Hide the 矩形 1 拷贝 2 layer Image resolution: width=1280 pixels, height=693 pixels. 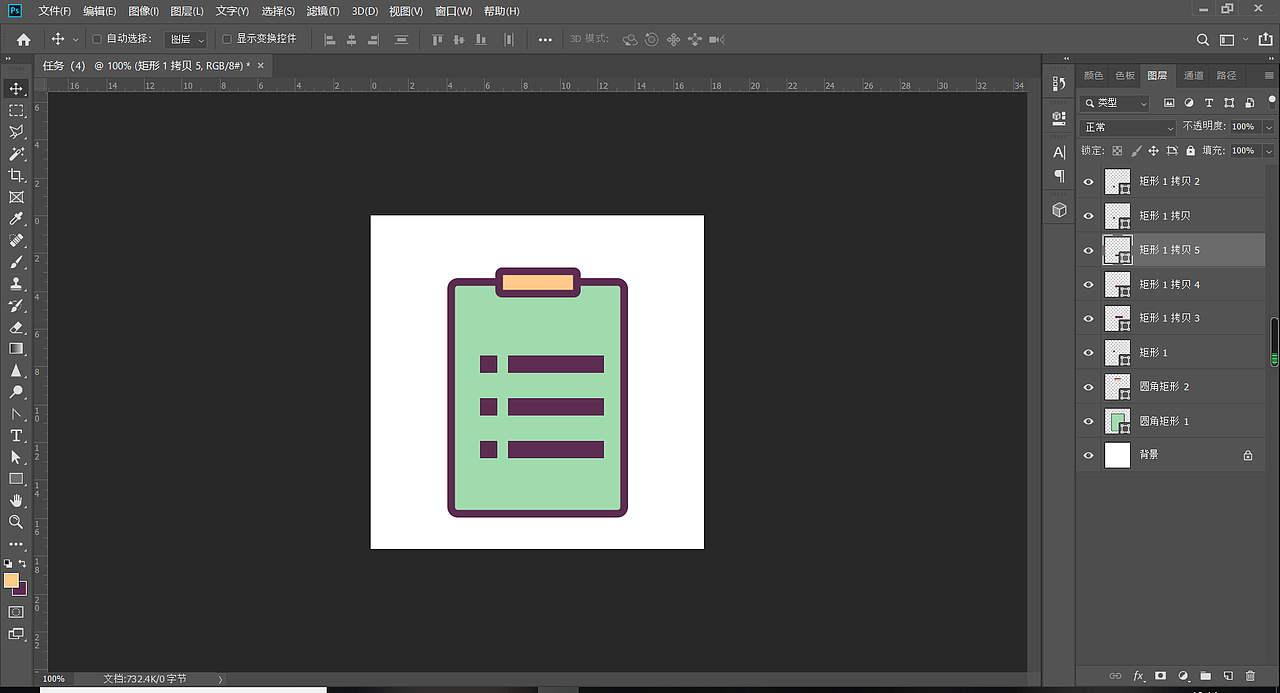pos(1089,182)
